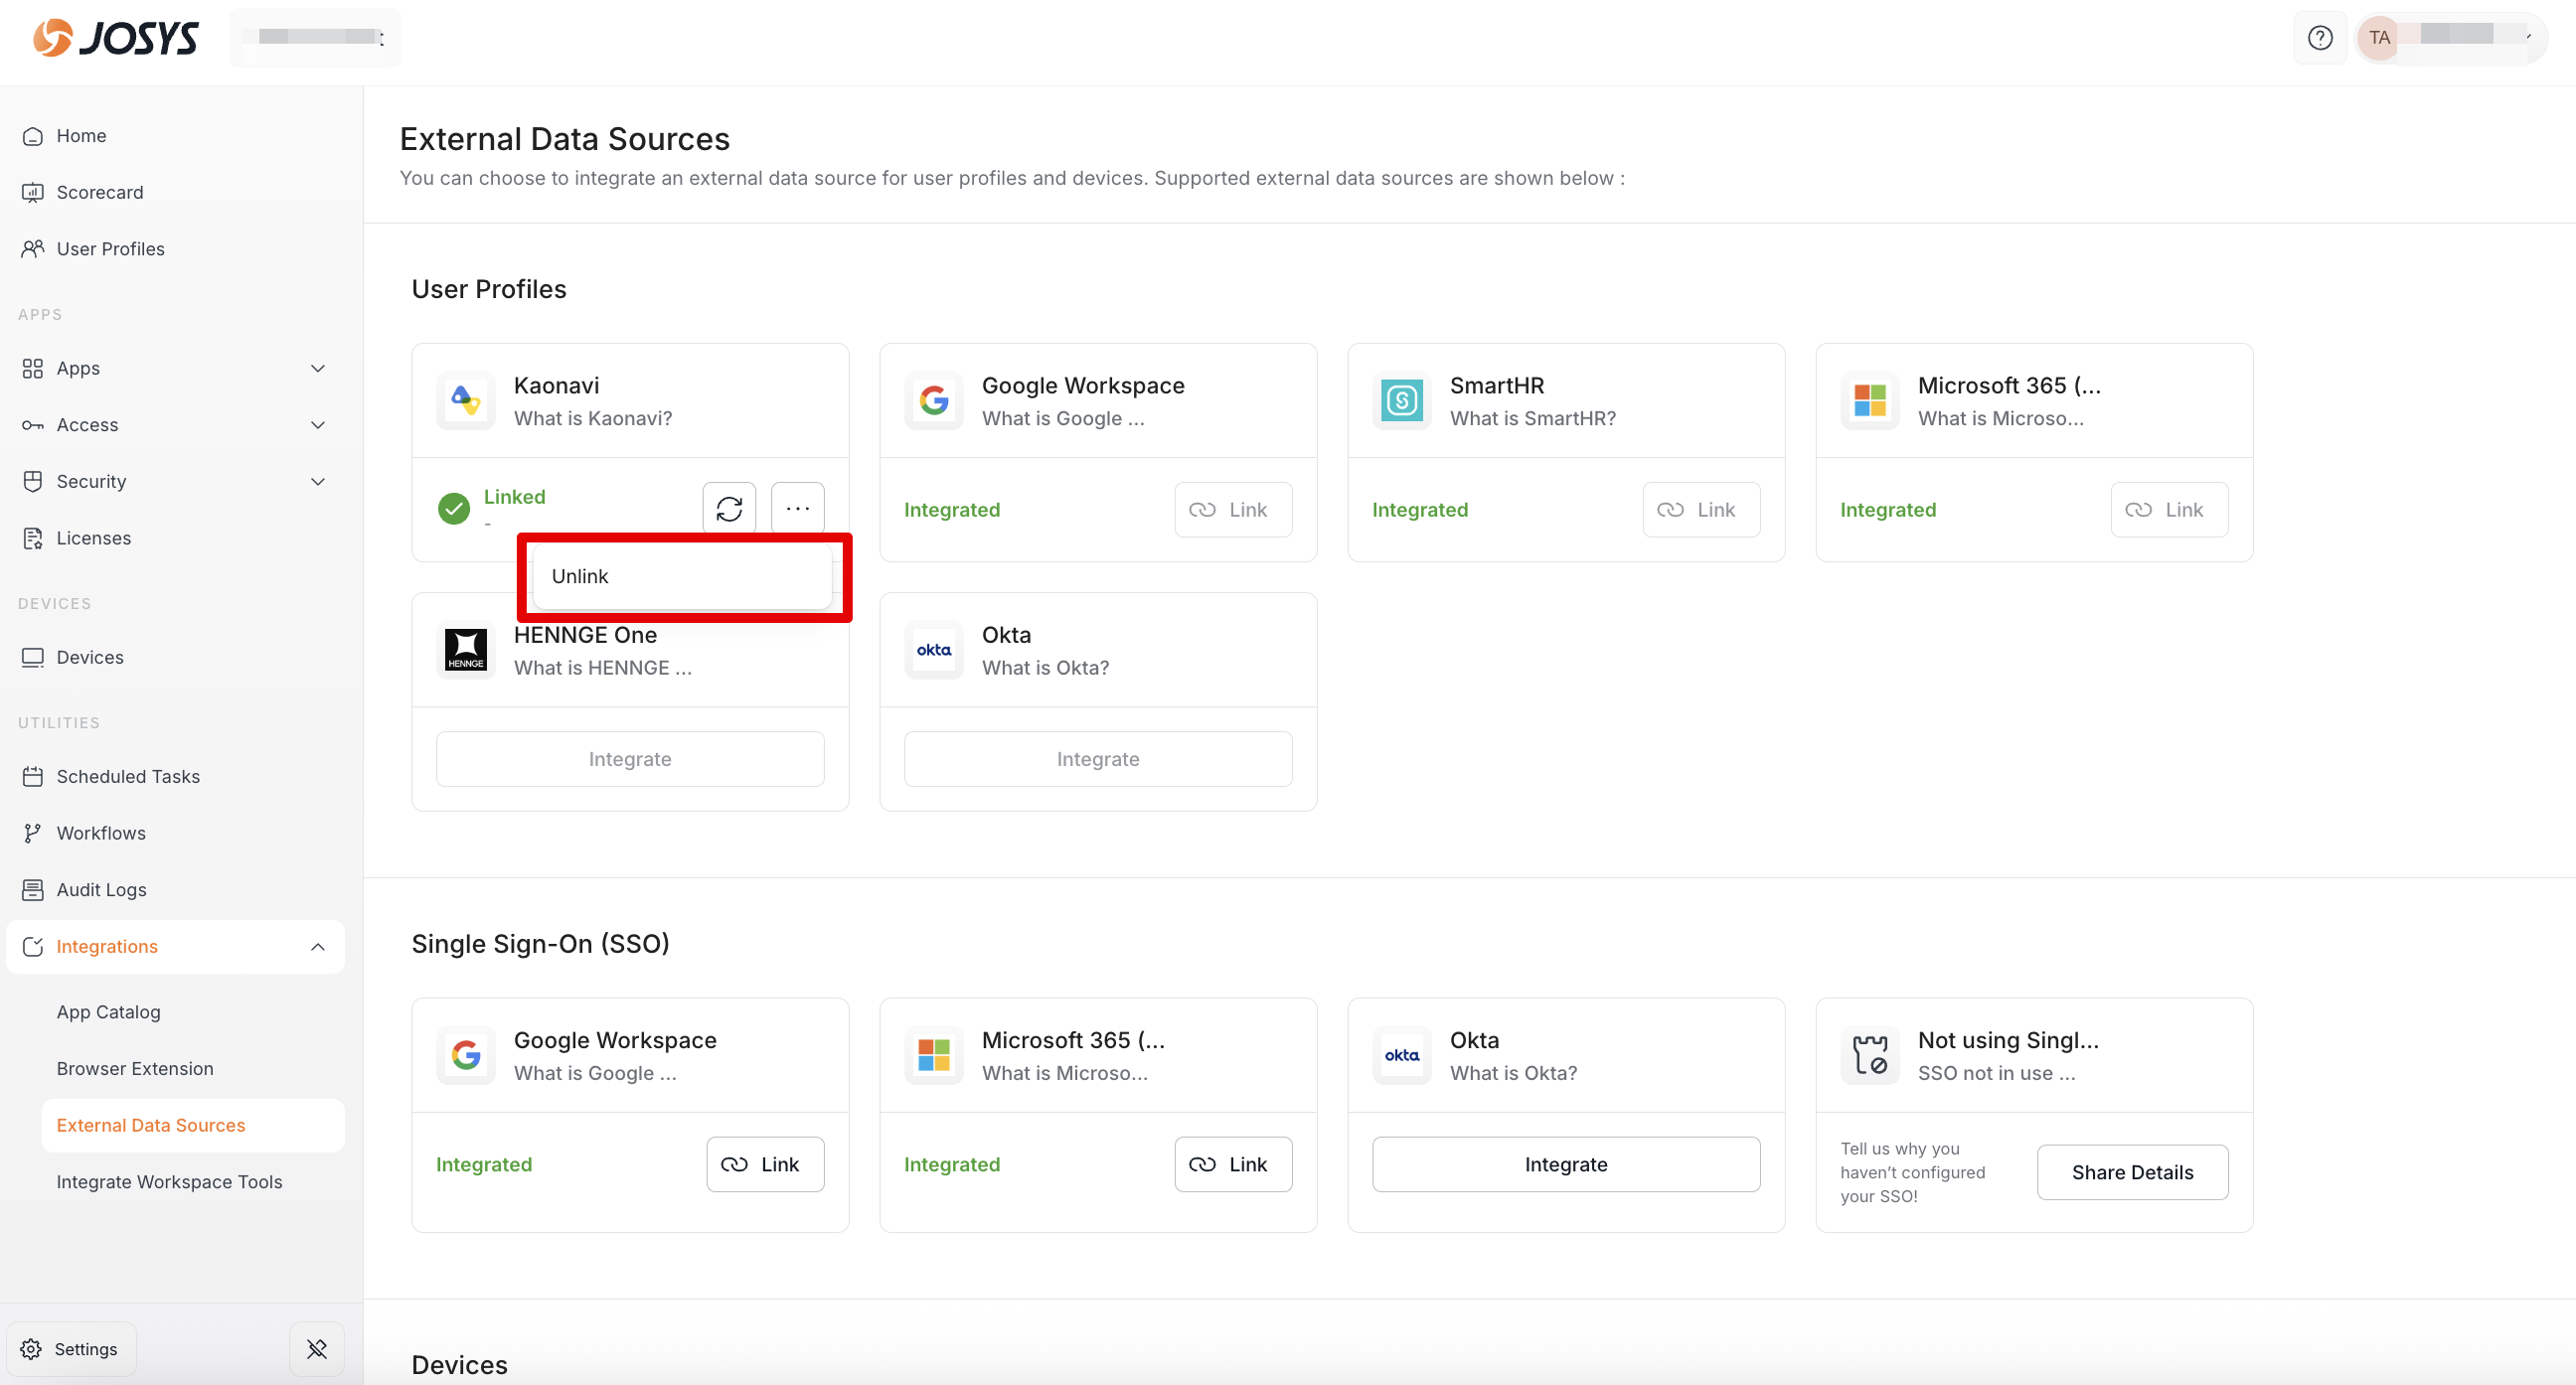Click the HENNGE One logo icon
This screenshot has height=1385, width=2576.
coord(466,650)
